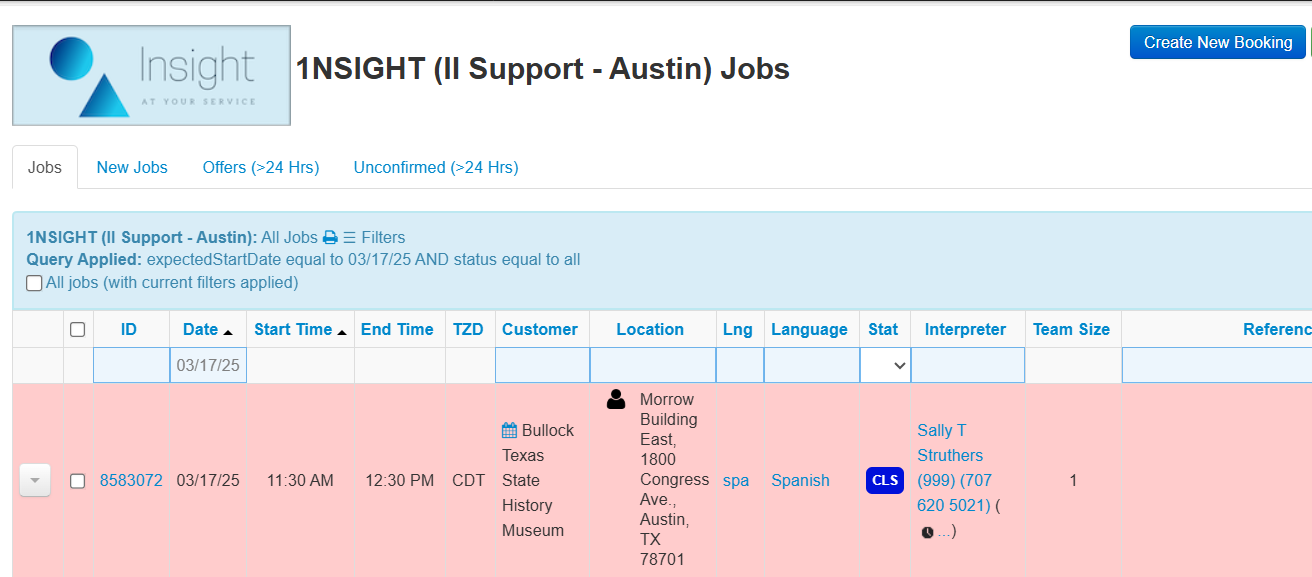Open the New Jobs tab
The width and height of the screenshot is (1312, 577).
coord(132,168)
